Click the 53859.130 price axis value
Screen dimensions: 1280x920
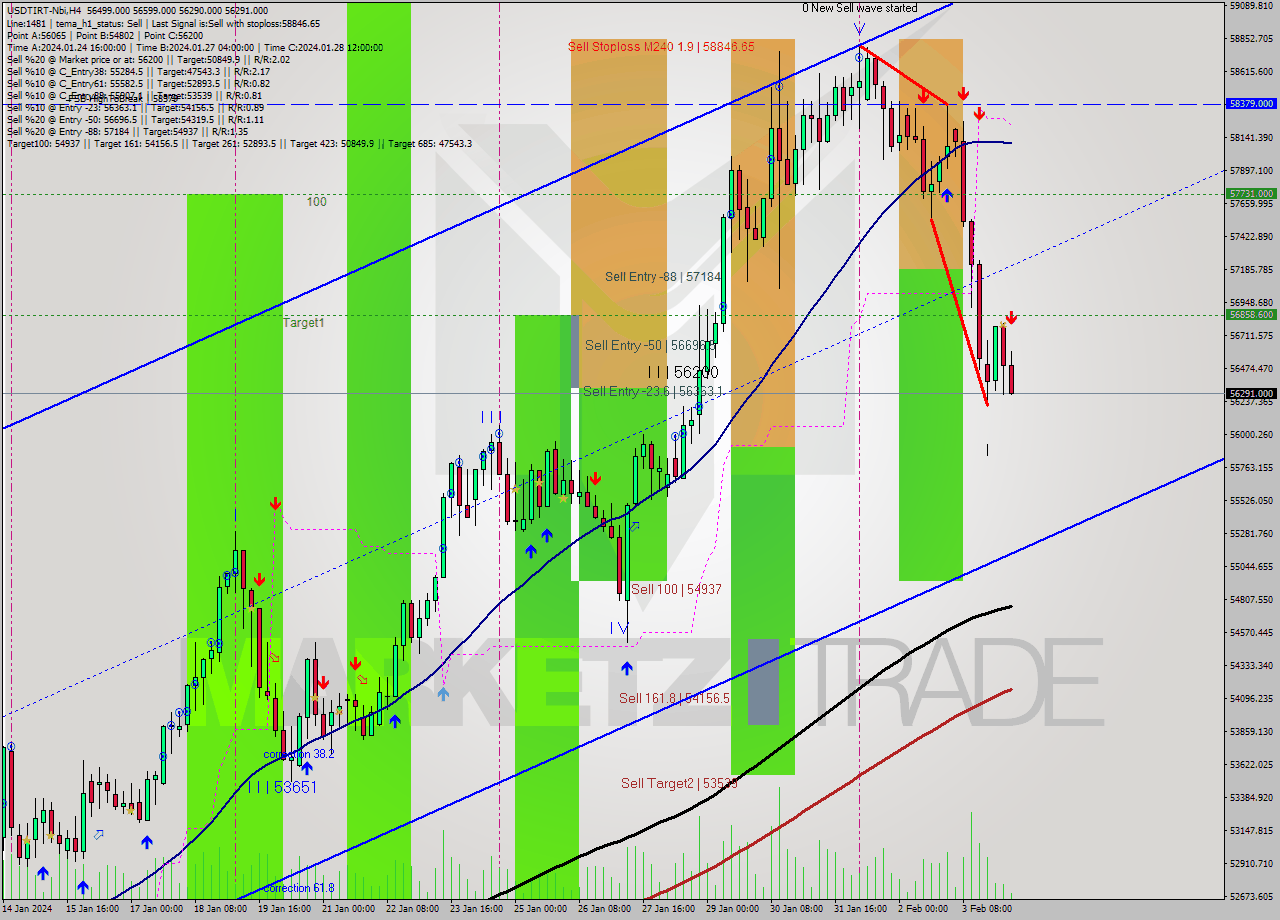coord(1251,731)
